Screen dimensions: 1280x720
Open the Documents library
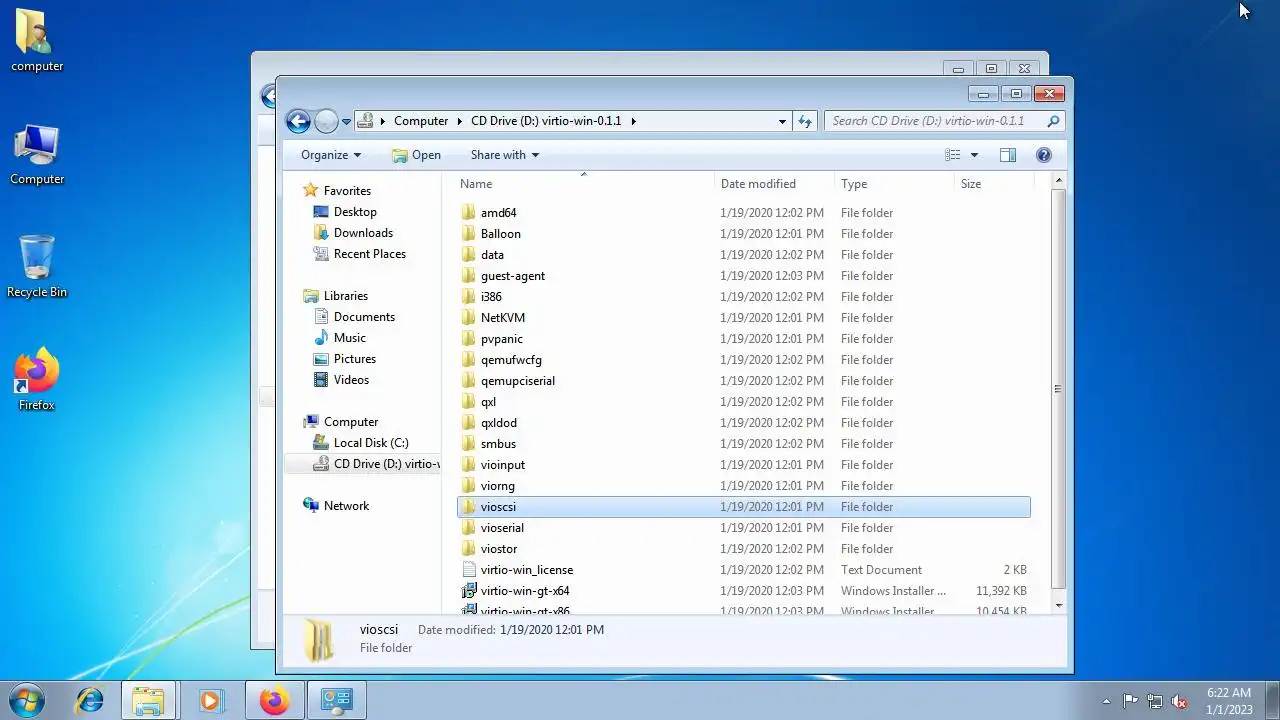pos(364,317)
